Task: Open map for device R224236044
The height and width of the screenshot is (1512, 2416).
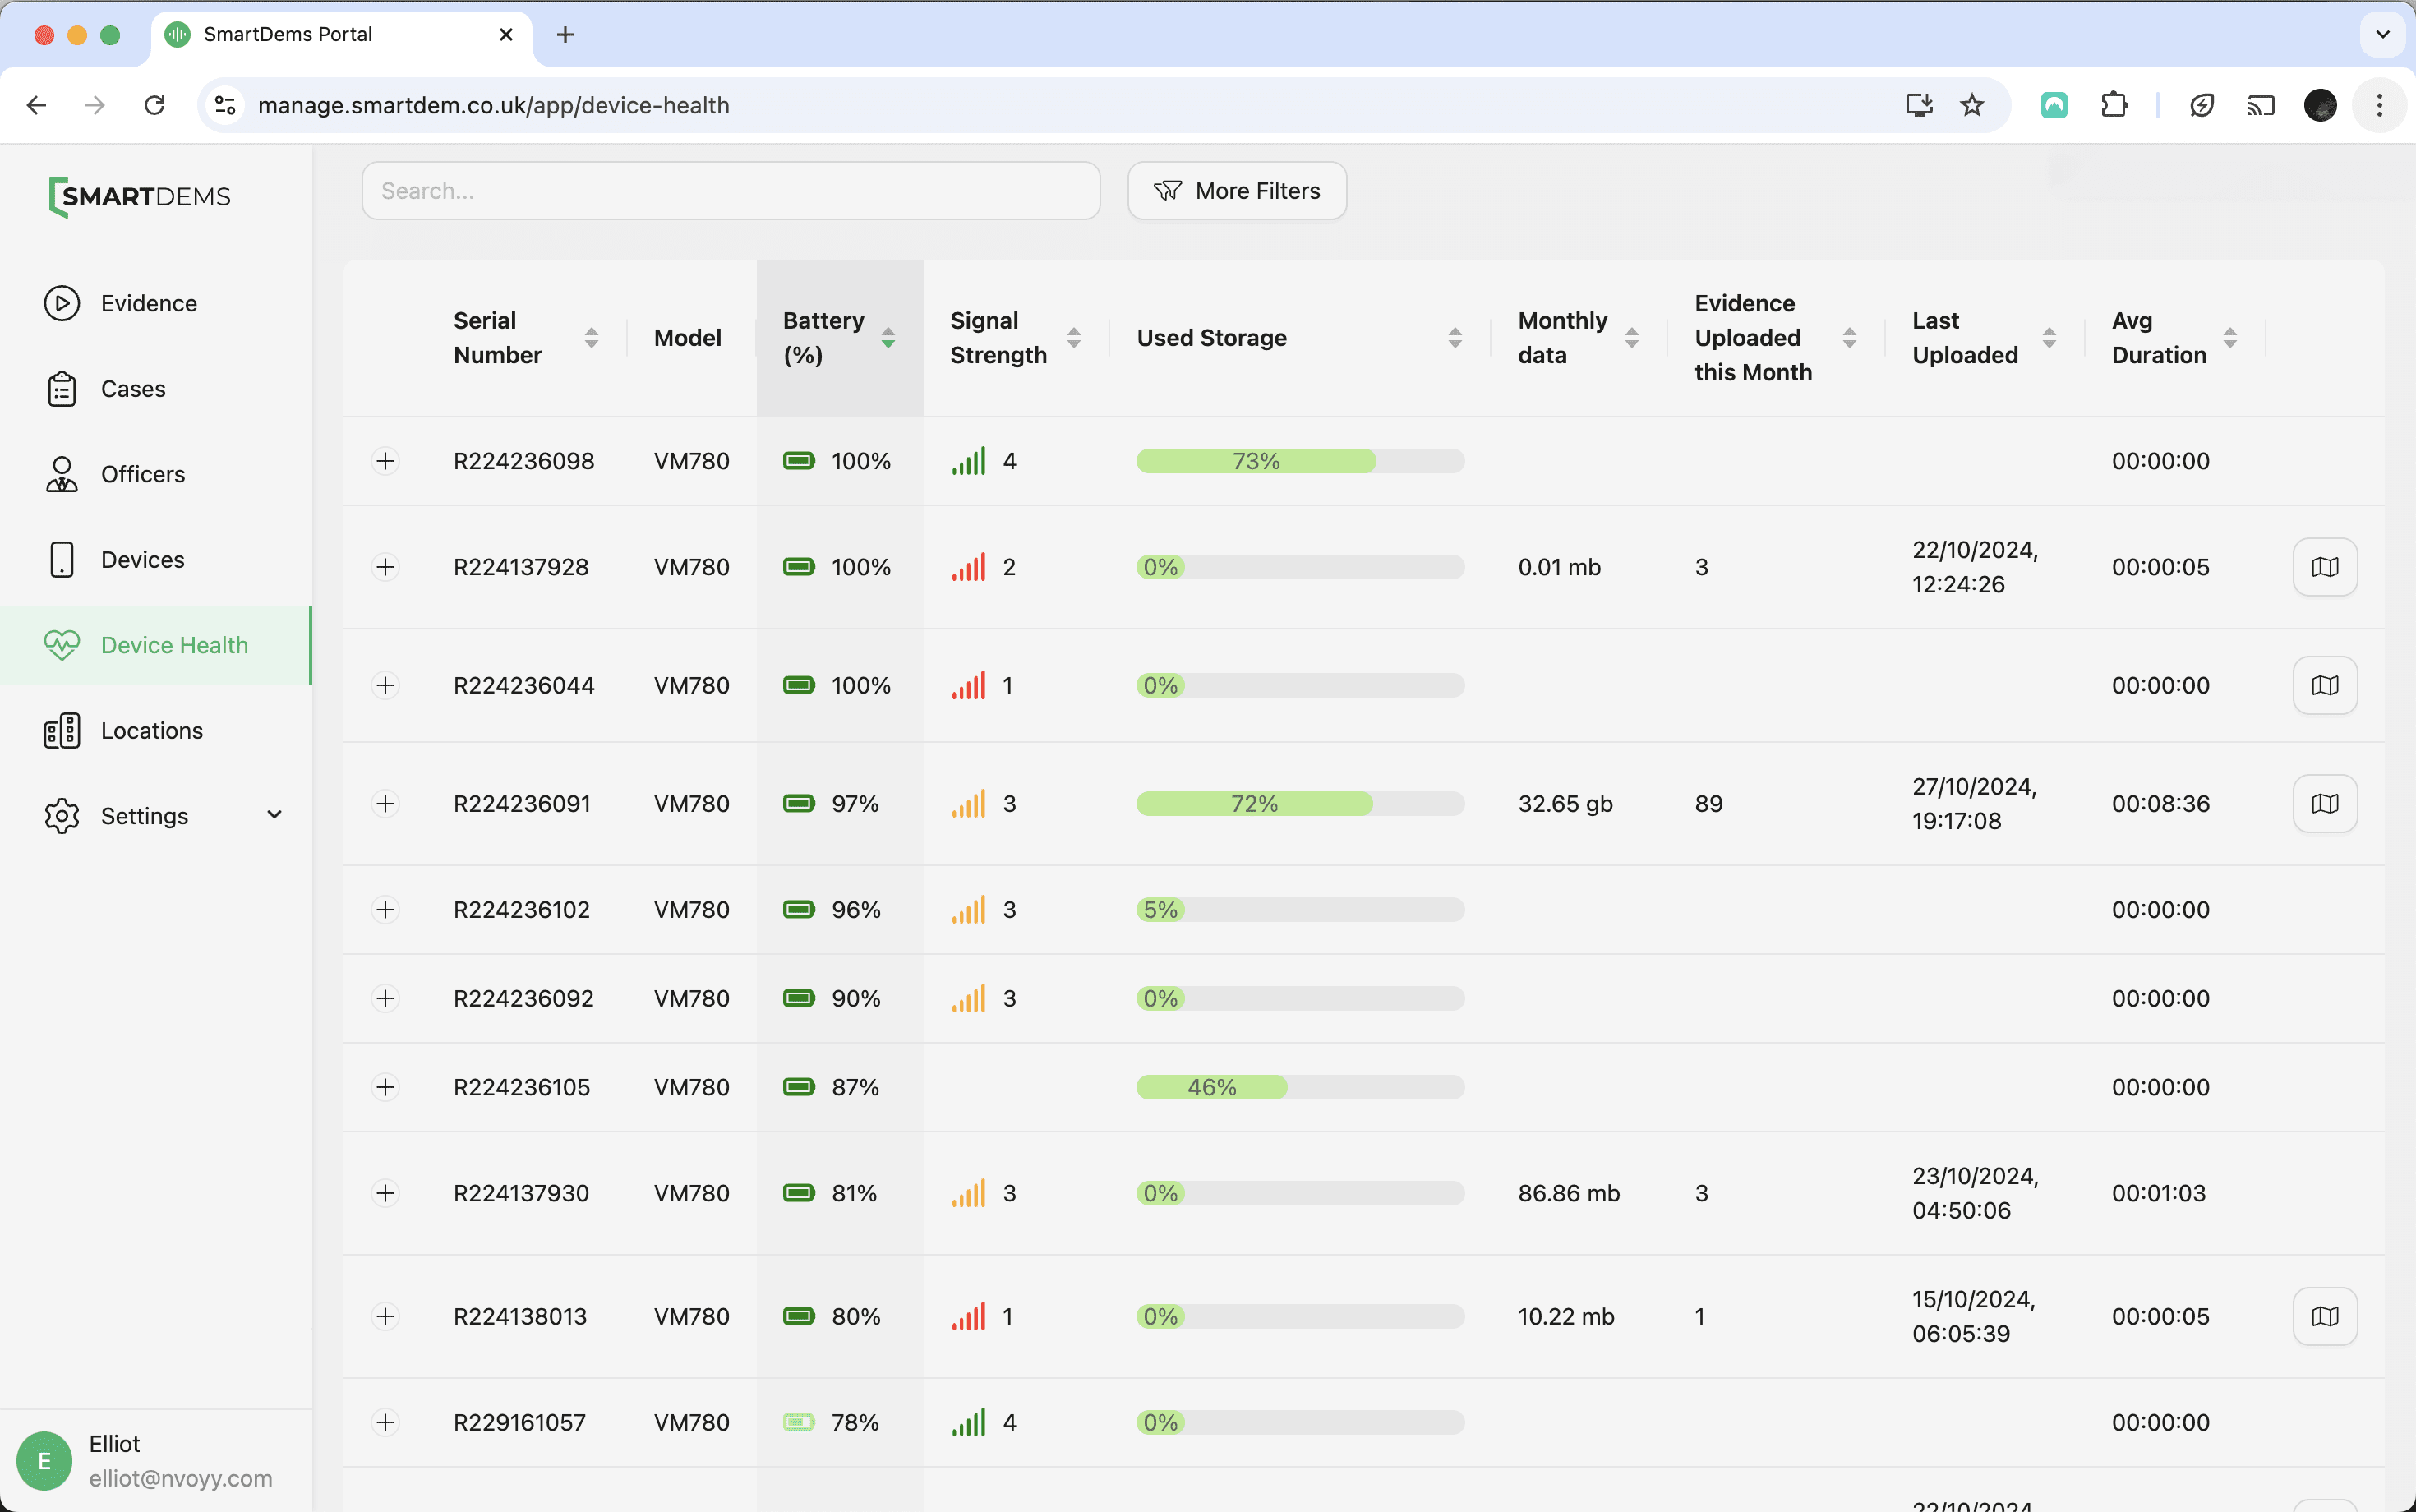Action: tap(2325, 685)
